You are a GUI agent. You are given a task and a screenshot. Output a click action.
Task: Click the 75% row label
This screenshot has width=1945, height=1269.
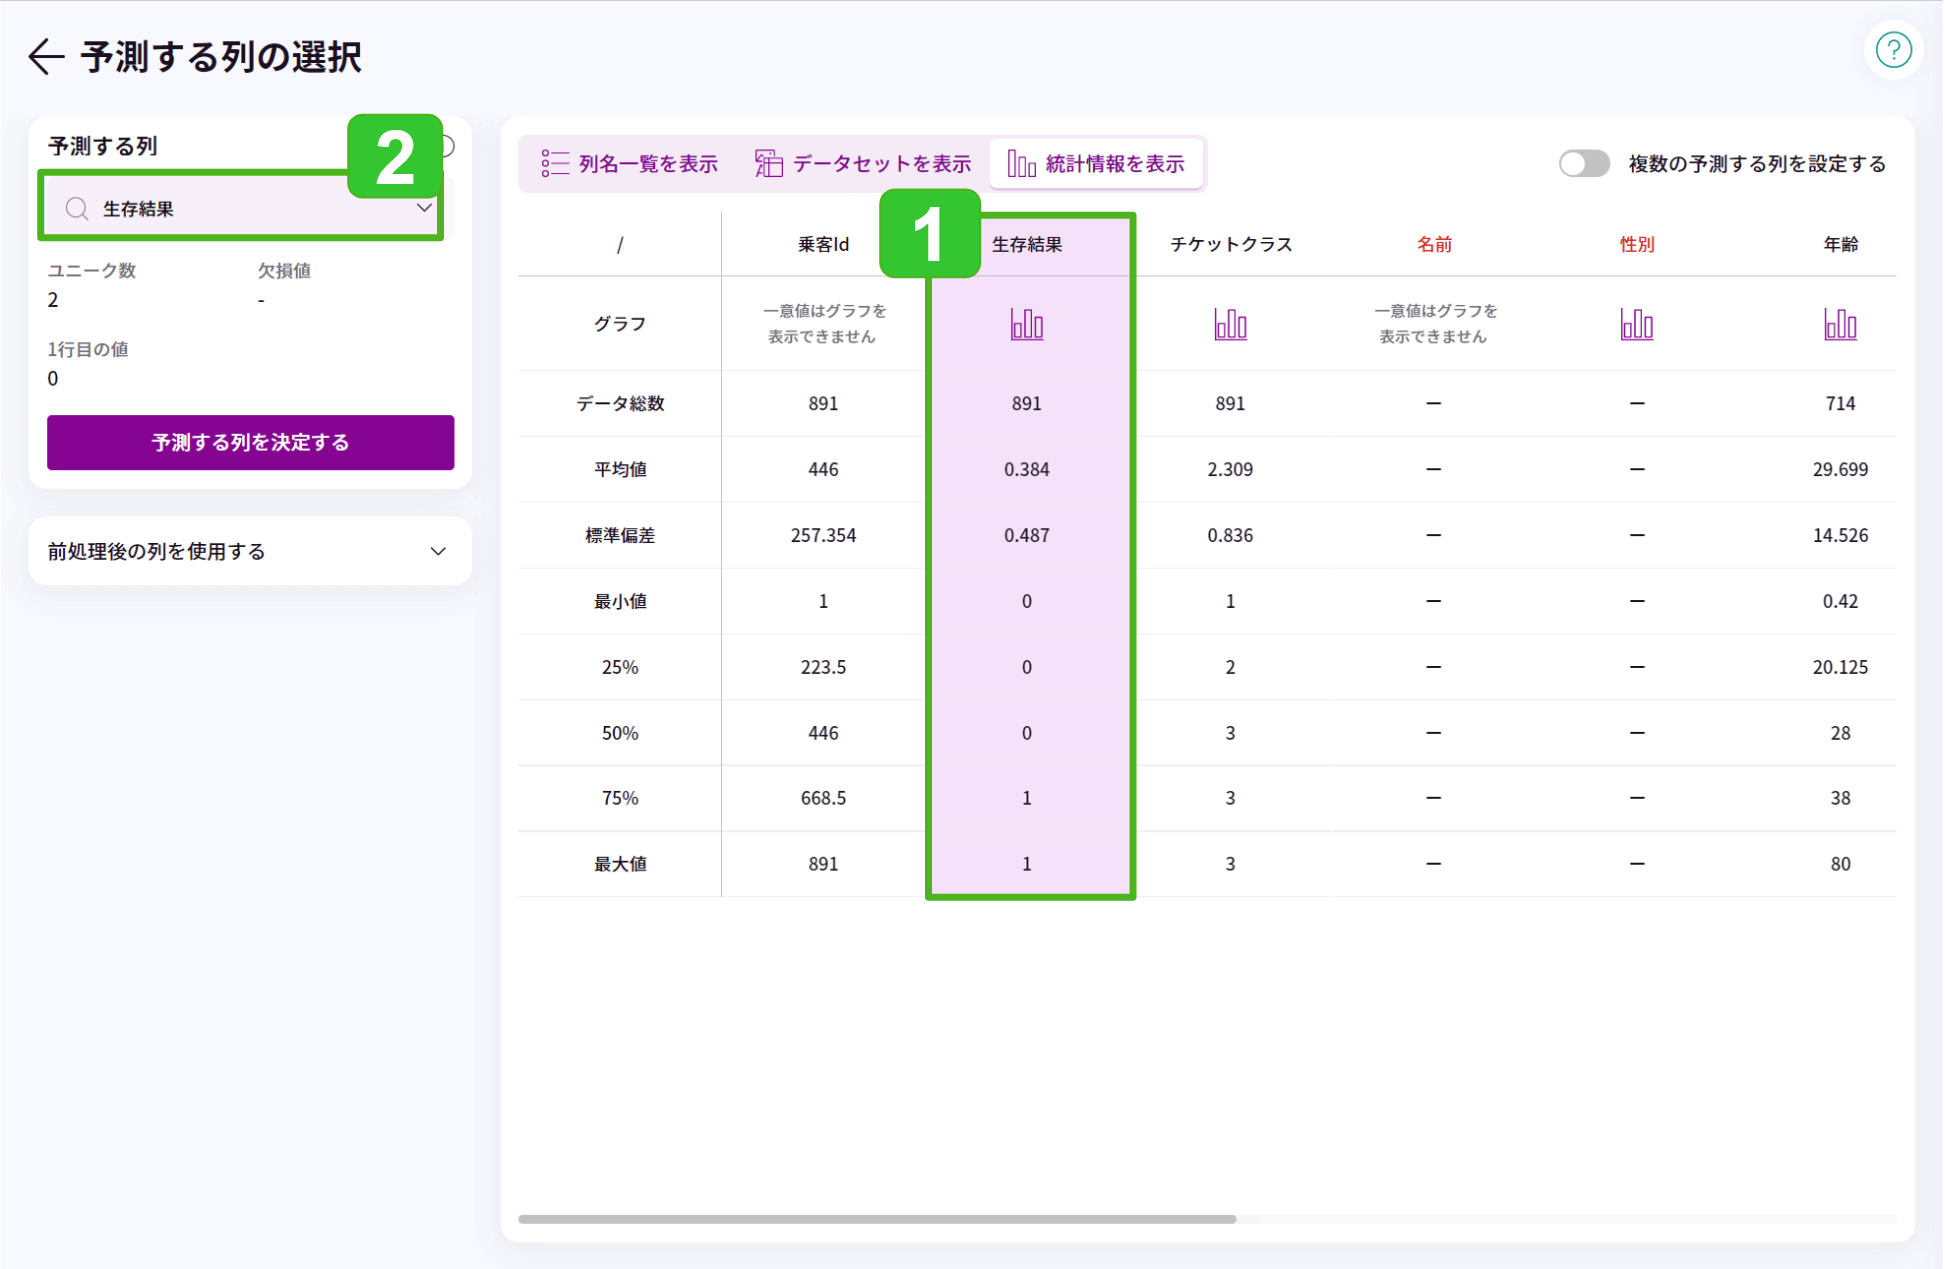(x=620, y=798)
